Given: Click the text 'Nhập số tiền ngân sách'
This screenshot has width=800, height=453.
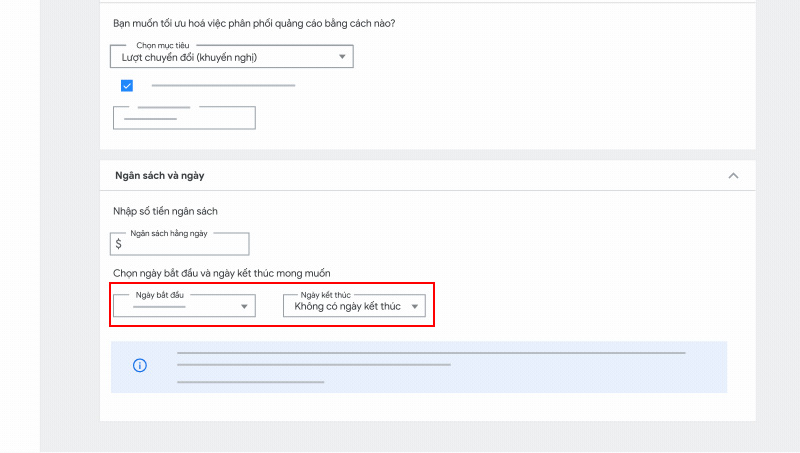Looking at the screenshot, I should click(x=165, y=211).
